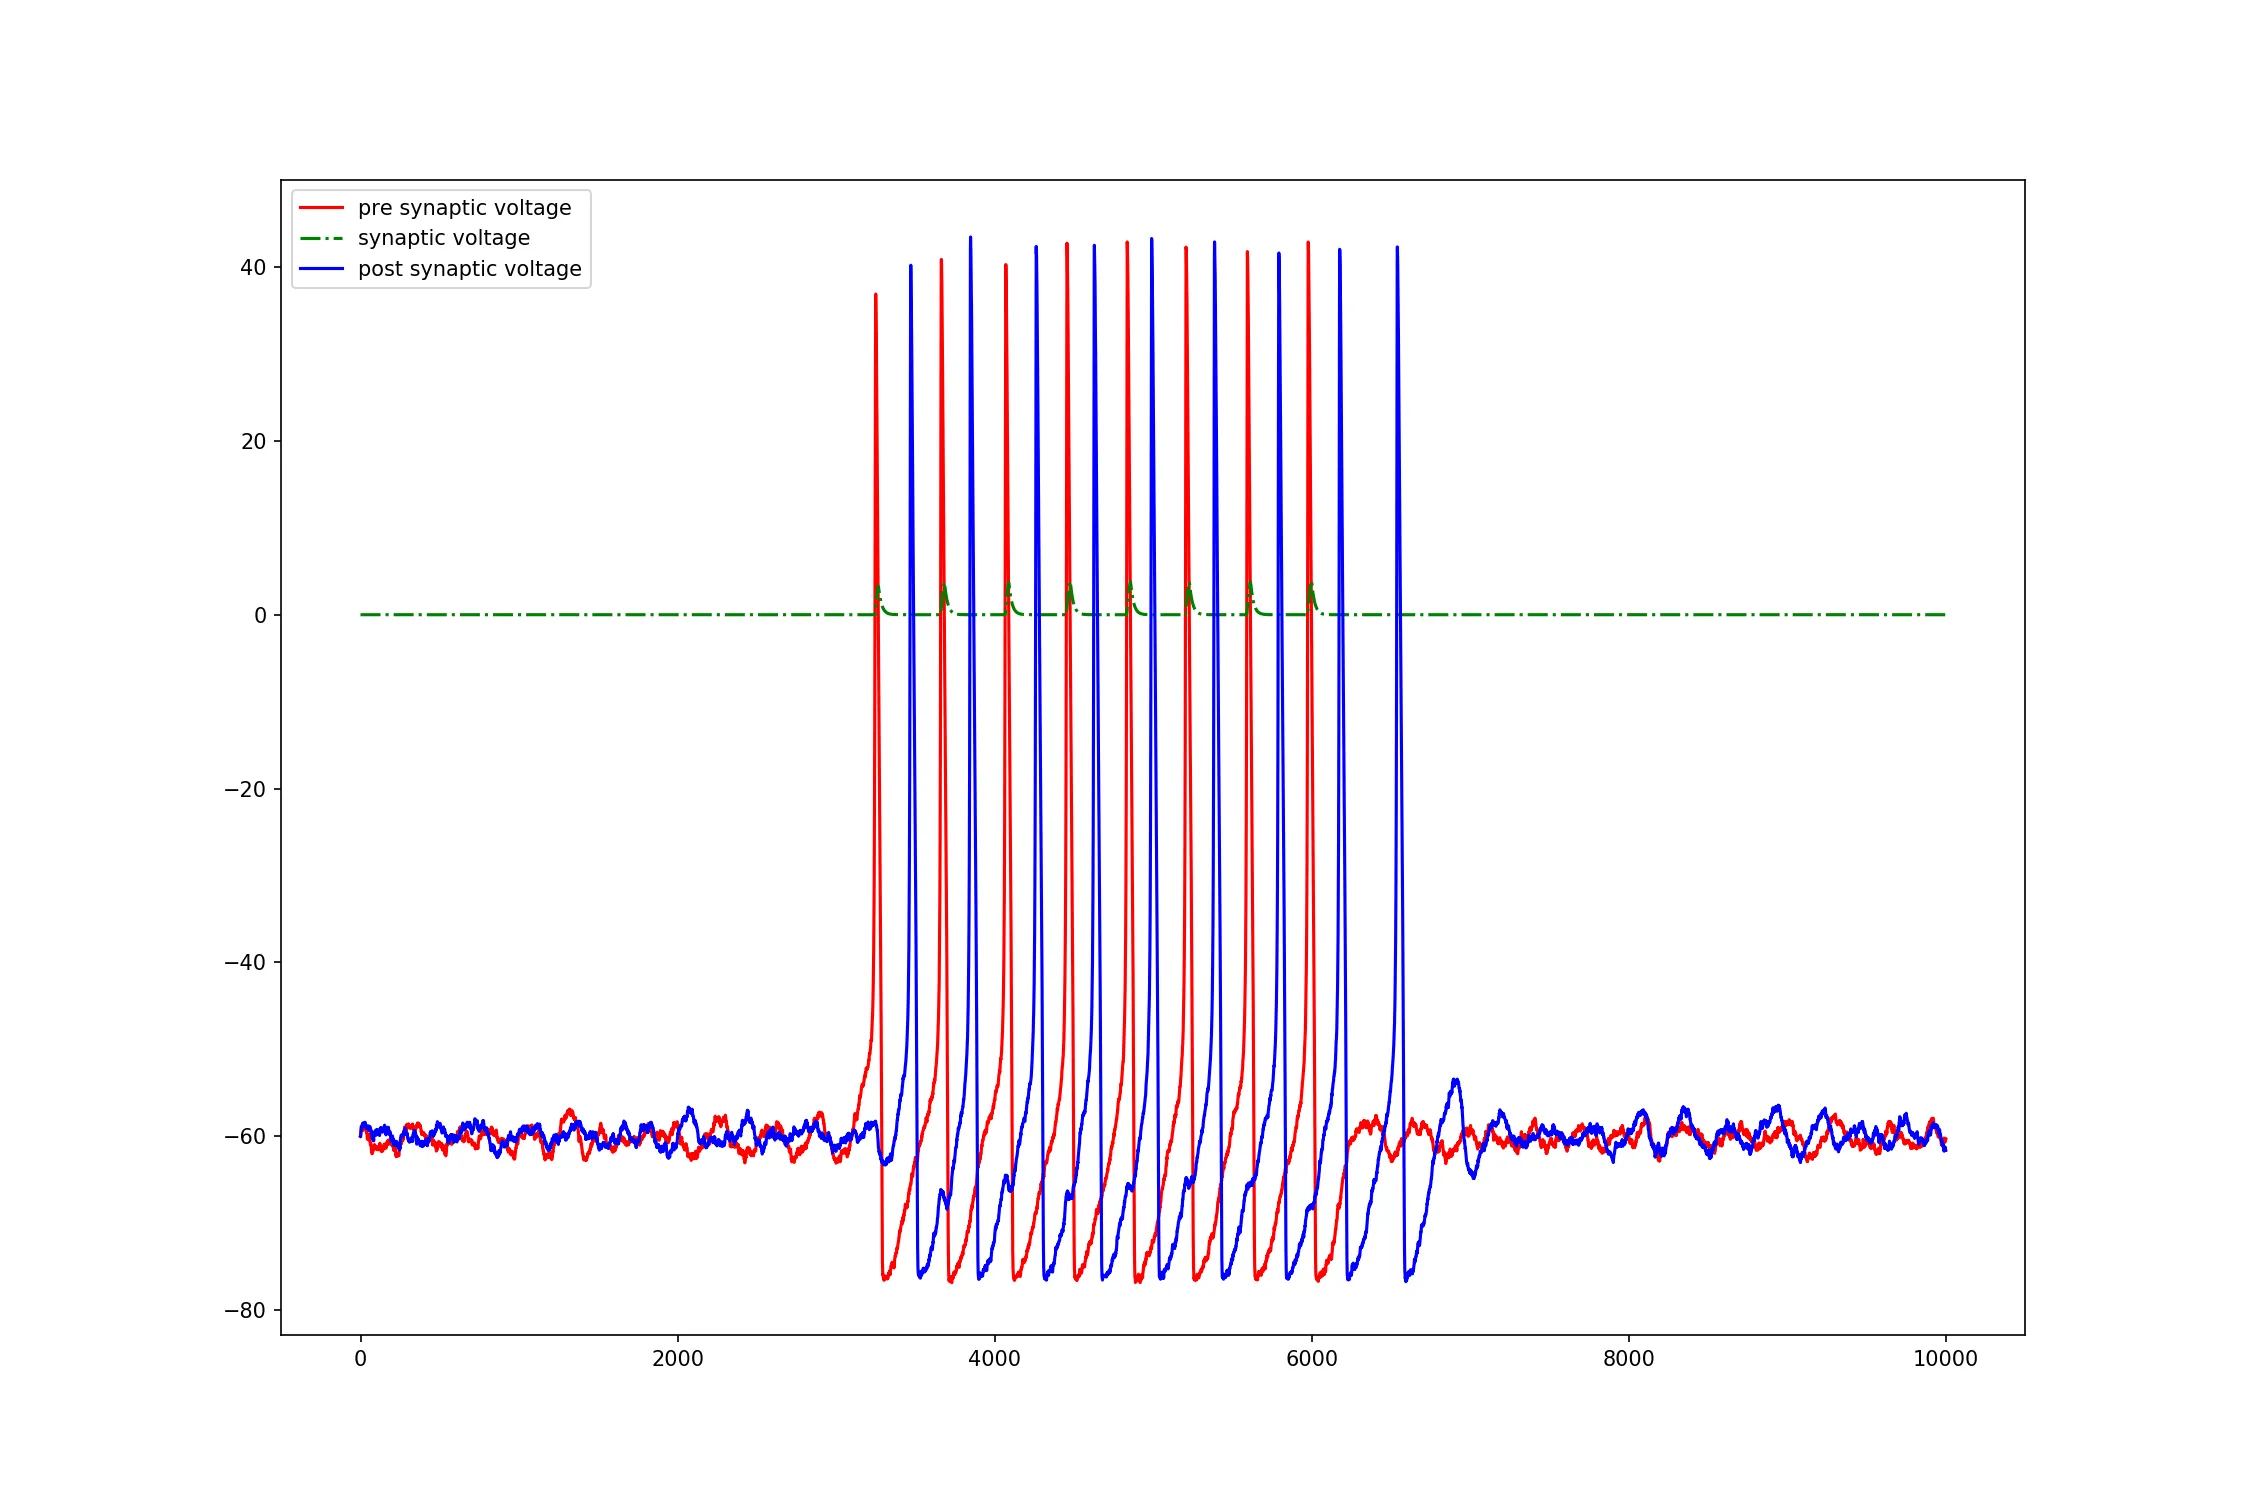Click the y-axis tick label 40
The width and height of the screenshot is (2250, 1500).
(x=253, y=267)
